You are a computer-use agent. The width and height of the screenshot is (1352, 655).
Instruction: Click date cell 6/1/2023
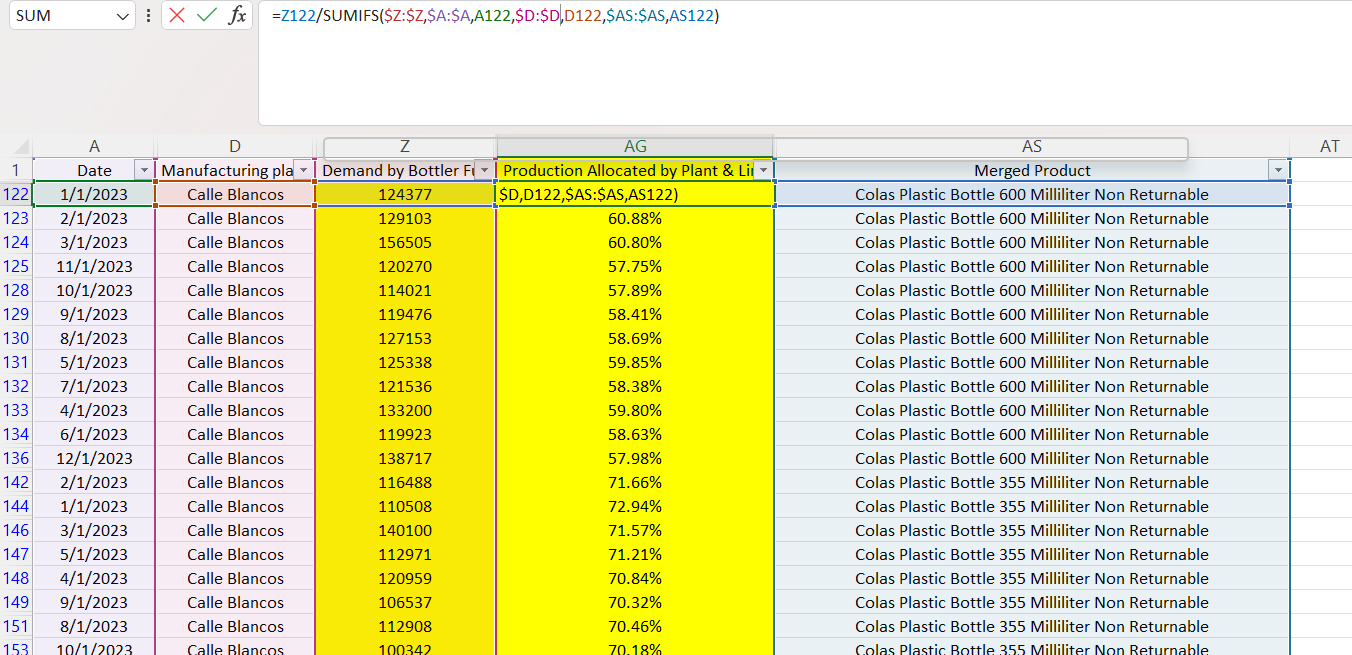click(x=94, y=435)
